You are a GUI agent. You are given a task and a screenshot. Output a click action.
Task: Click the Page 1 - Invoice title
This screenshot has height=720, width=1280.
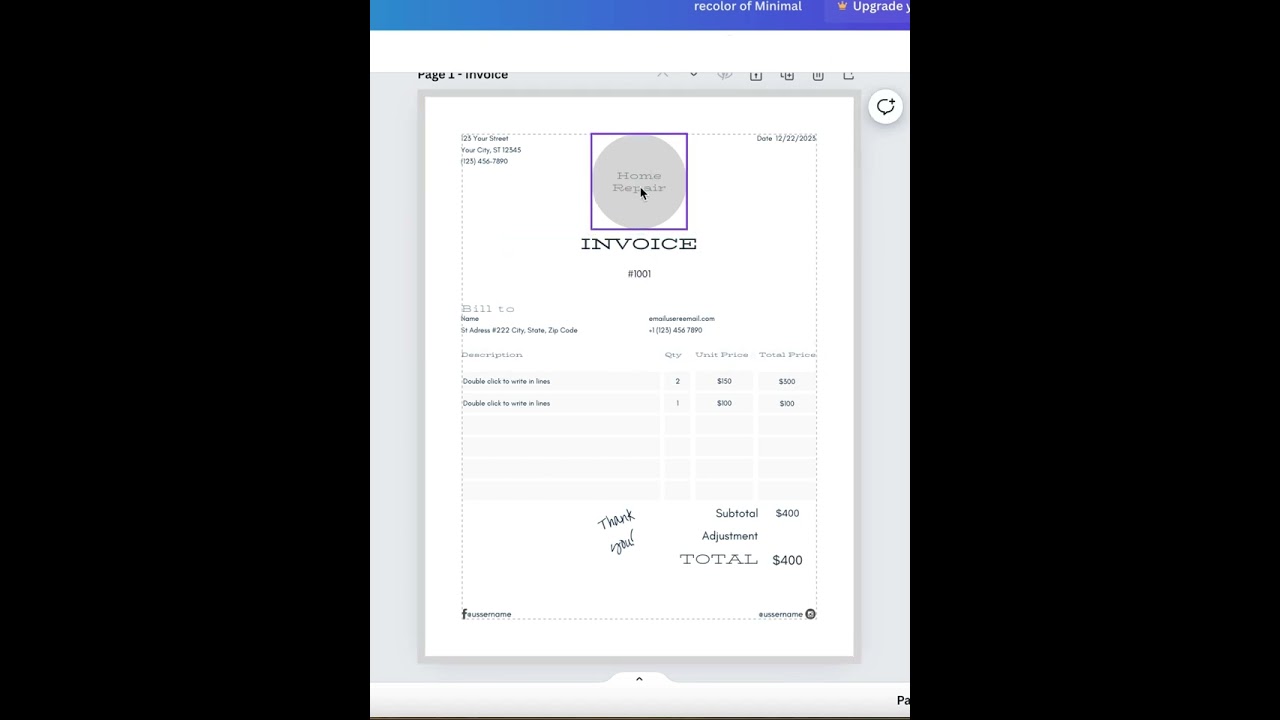[x=463, y=75]
